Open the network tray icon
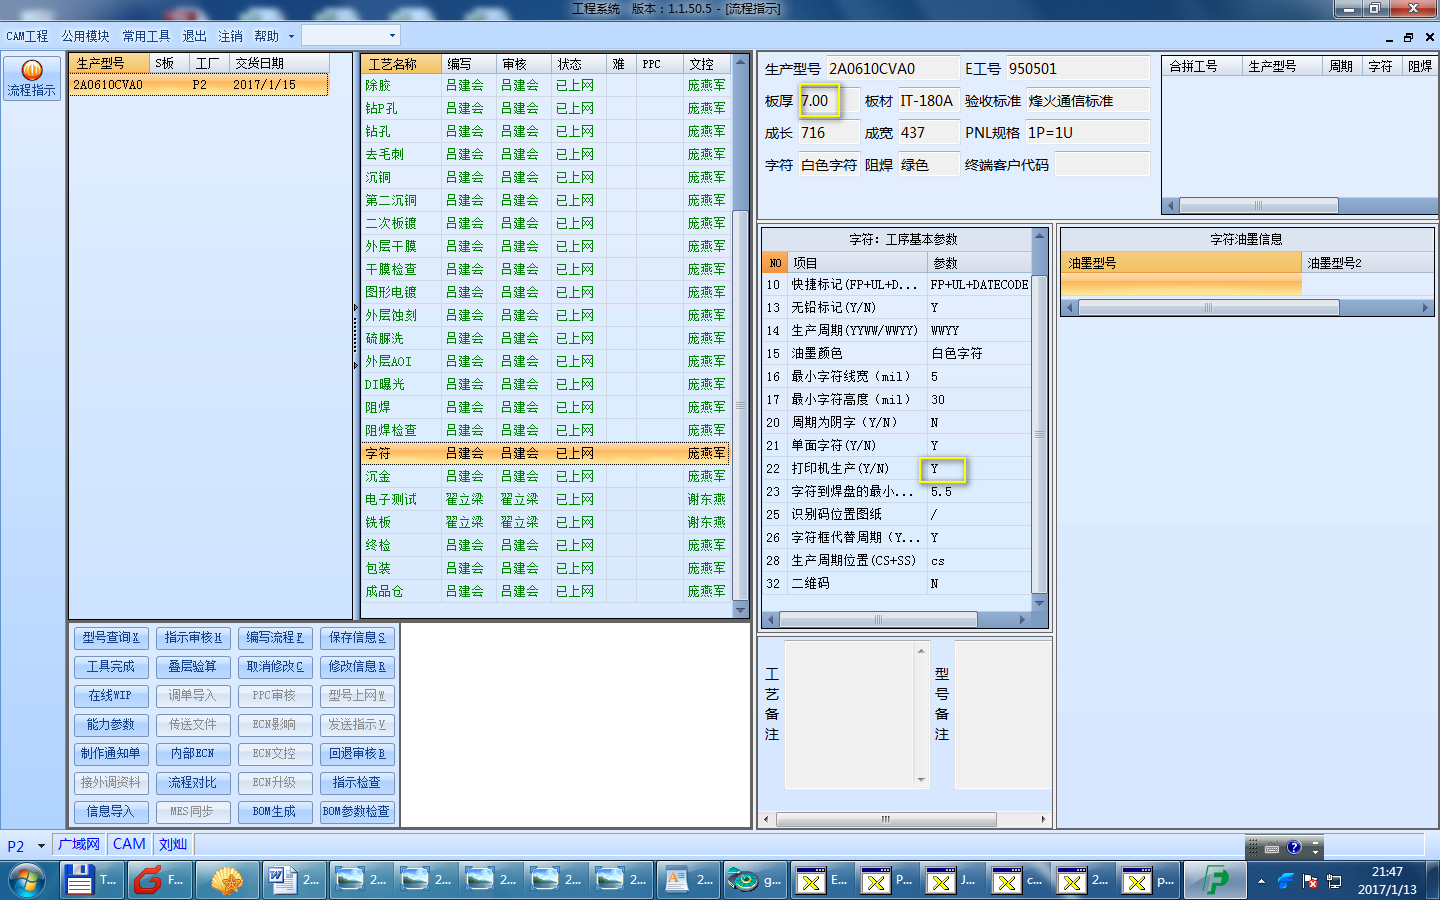1440x900 pixels. (1334, 881)
